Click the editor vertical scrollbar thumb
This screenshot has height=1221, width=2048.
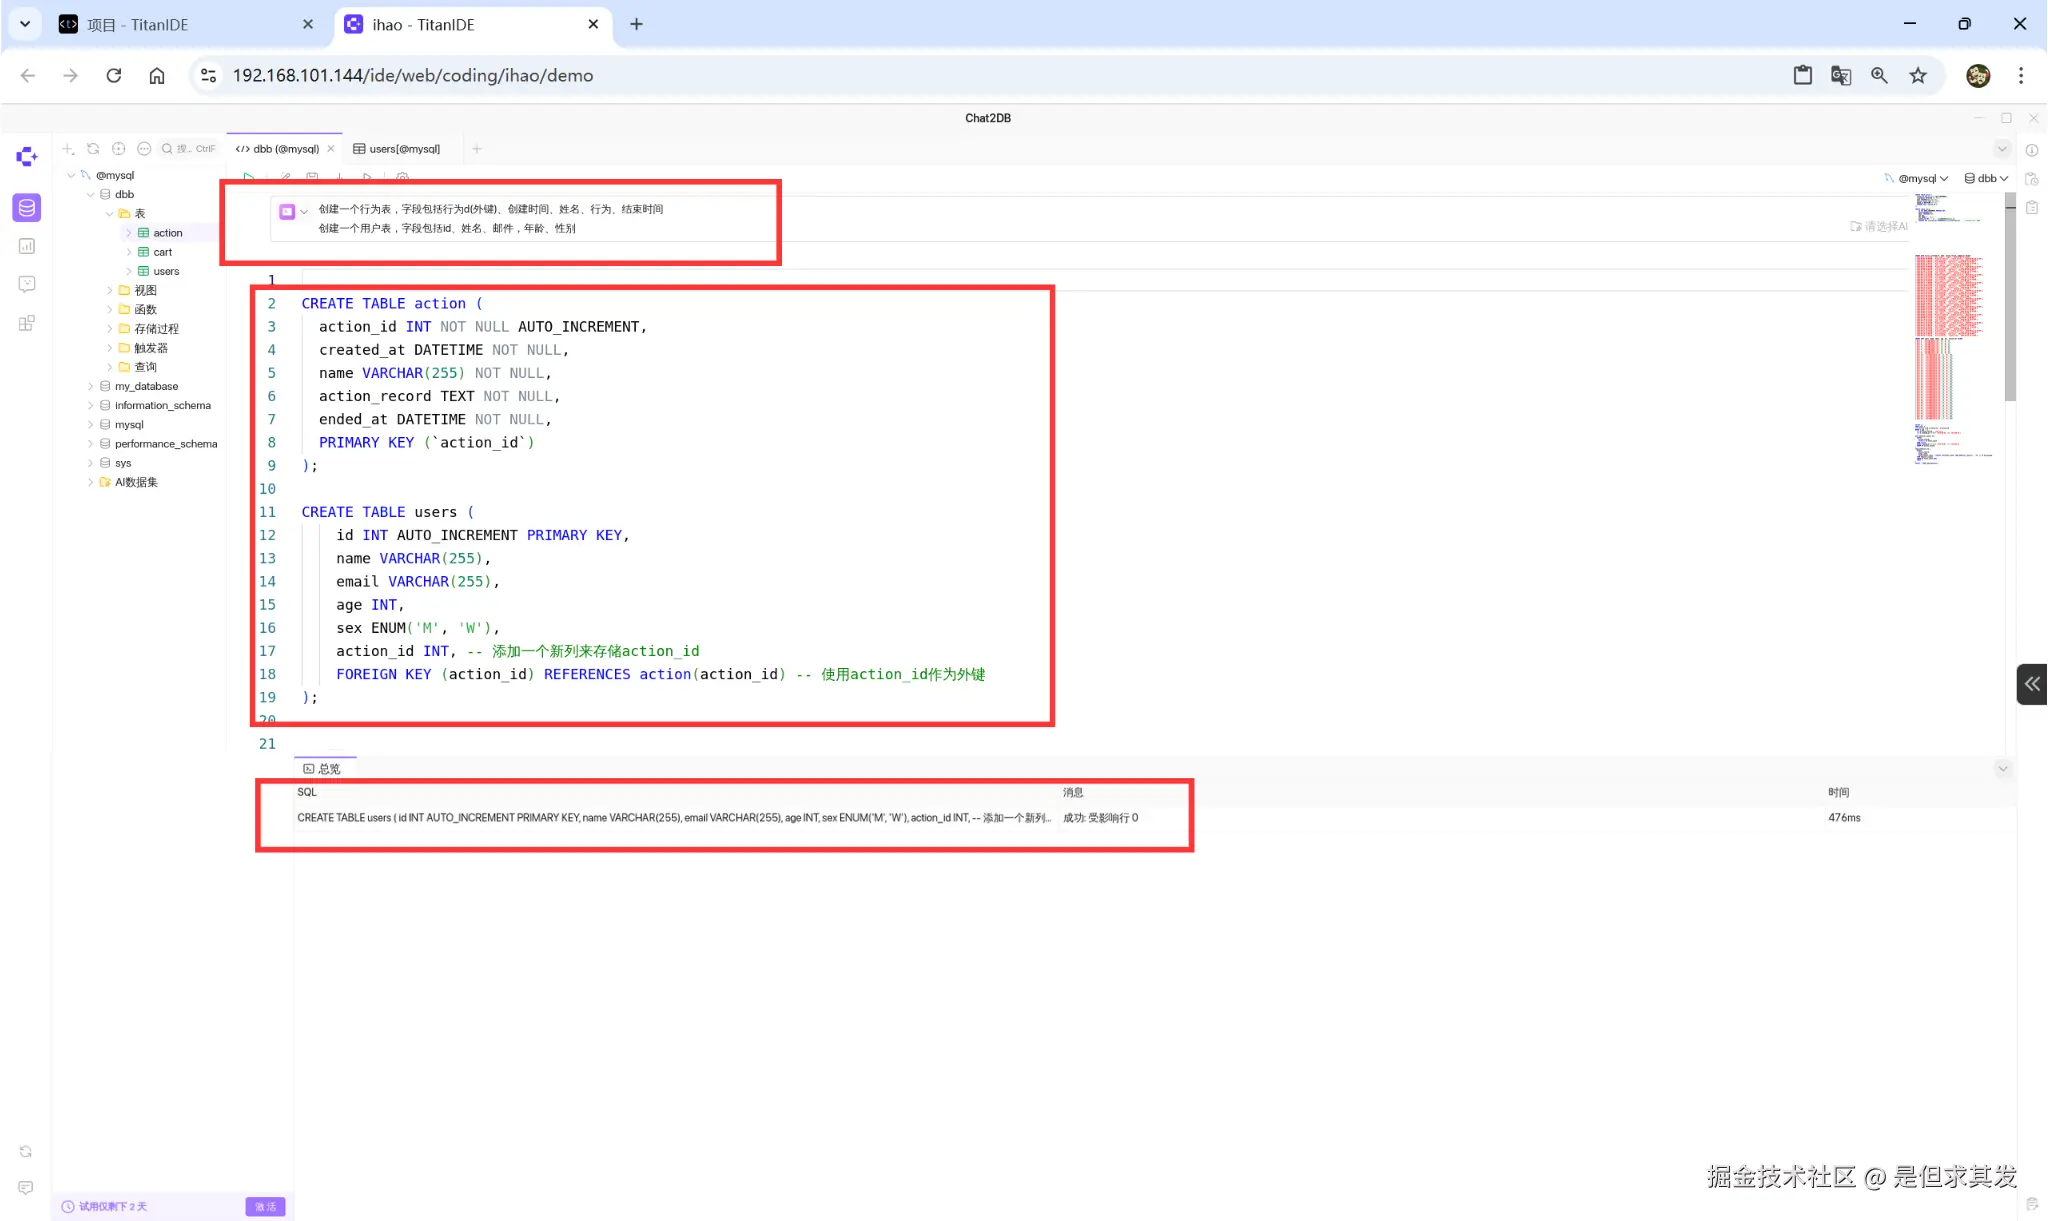pyautogui.click(x=2010, y=300)
